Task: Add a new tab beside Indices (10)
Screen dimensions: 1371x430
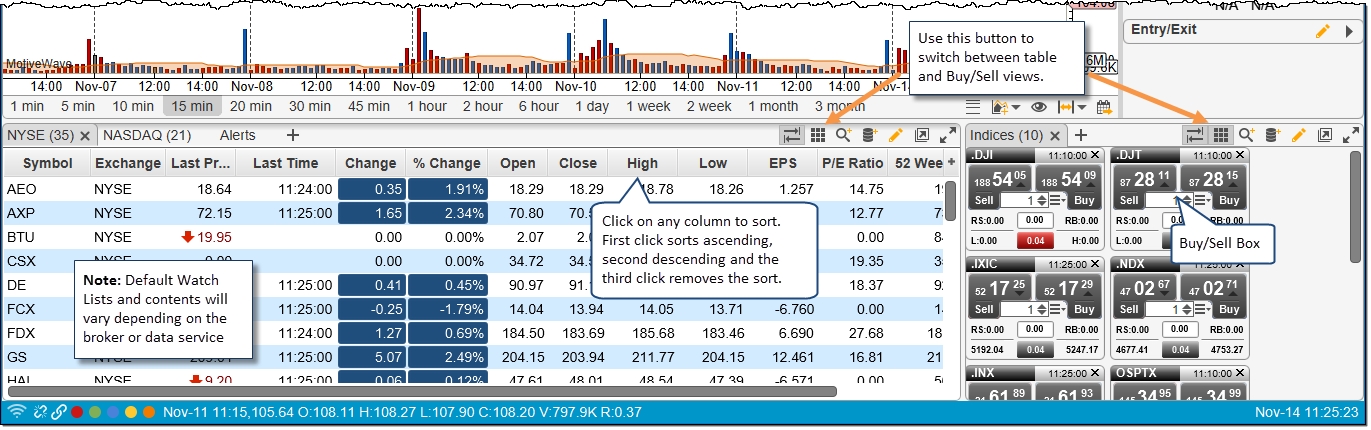Action: pyautogui.click(x=1081, y=135)
